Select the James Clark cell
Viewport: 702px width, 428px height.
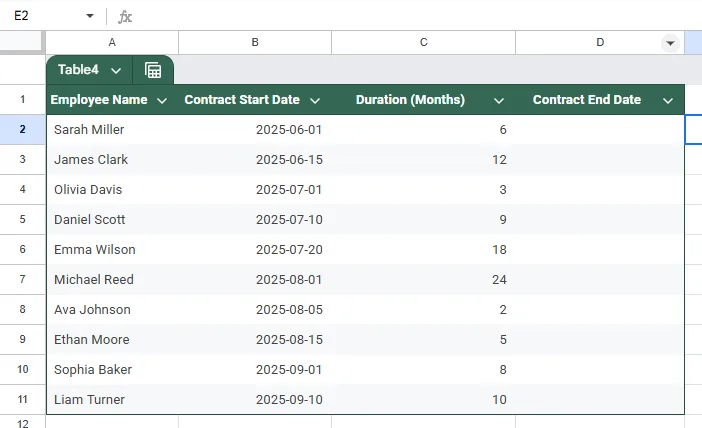tap(112, 159)
